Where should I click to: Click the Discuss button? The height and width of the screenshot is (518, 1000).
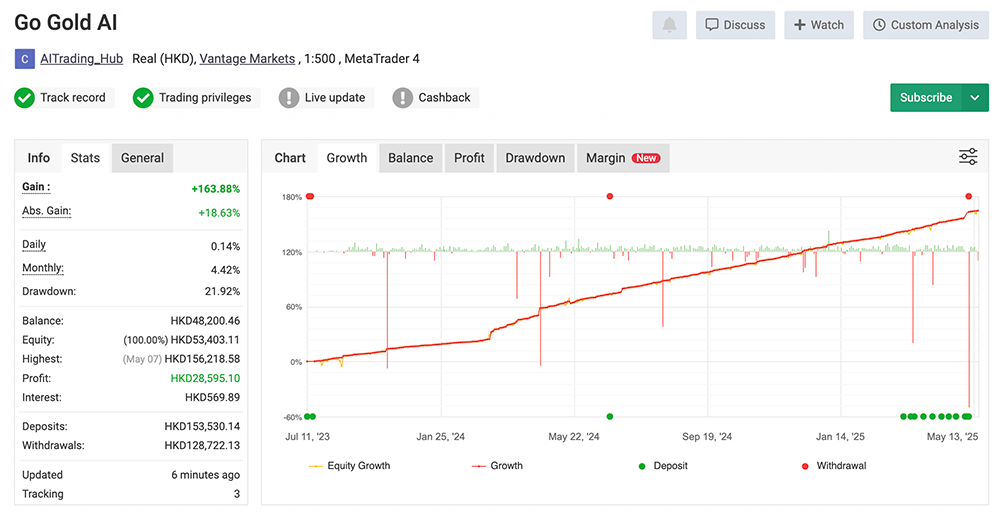pos(735,25)
